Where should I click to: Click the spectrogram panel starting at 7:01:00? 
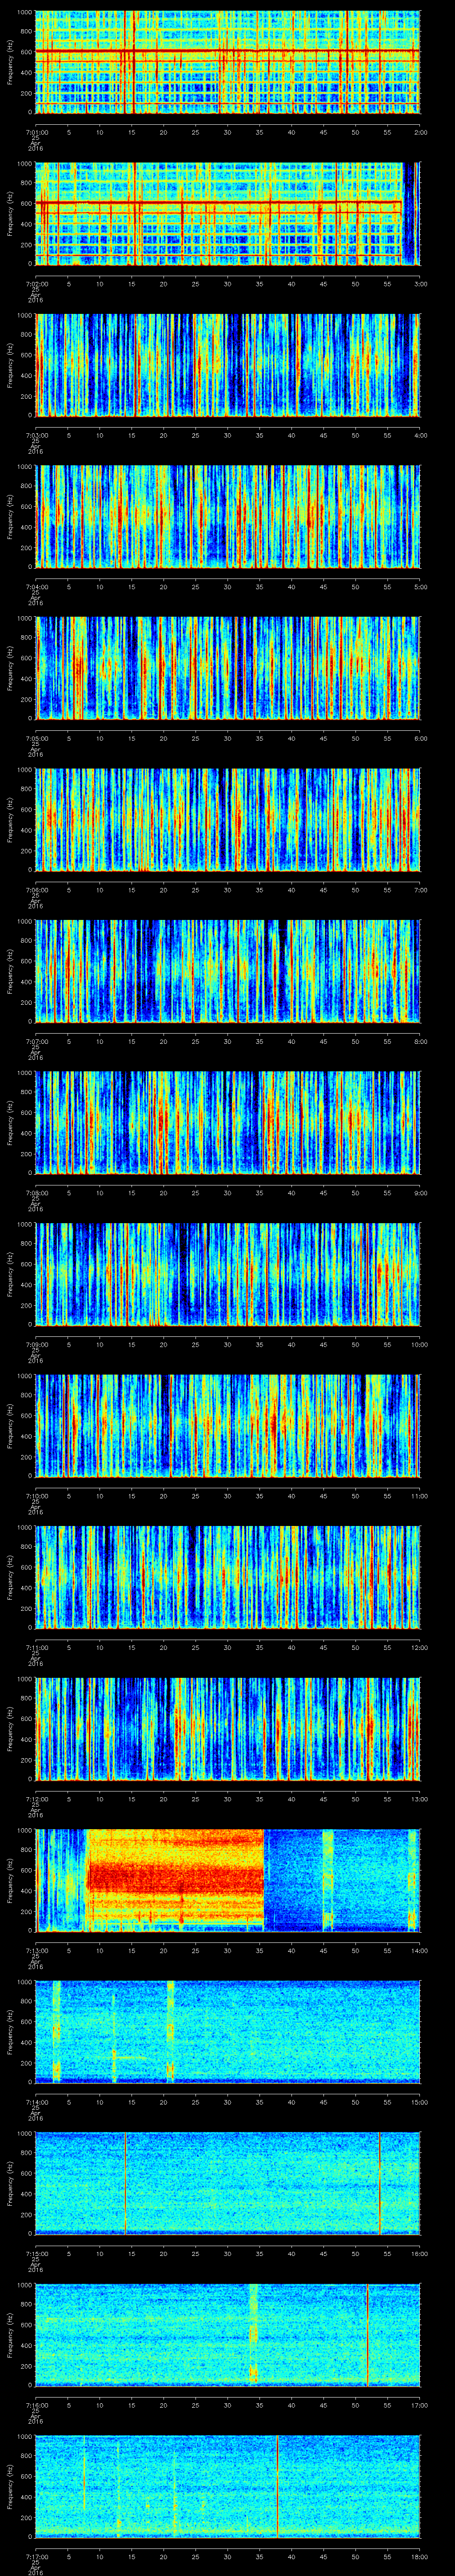click(228, 62)
